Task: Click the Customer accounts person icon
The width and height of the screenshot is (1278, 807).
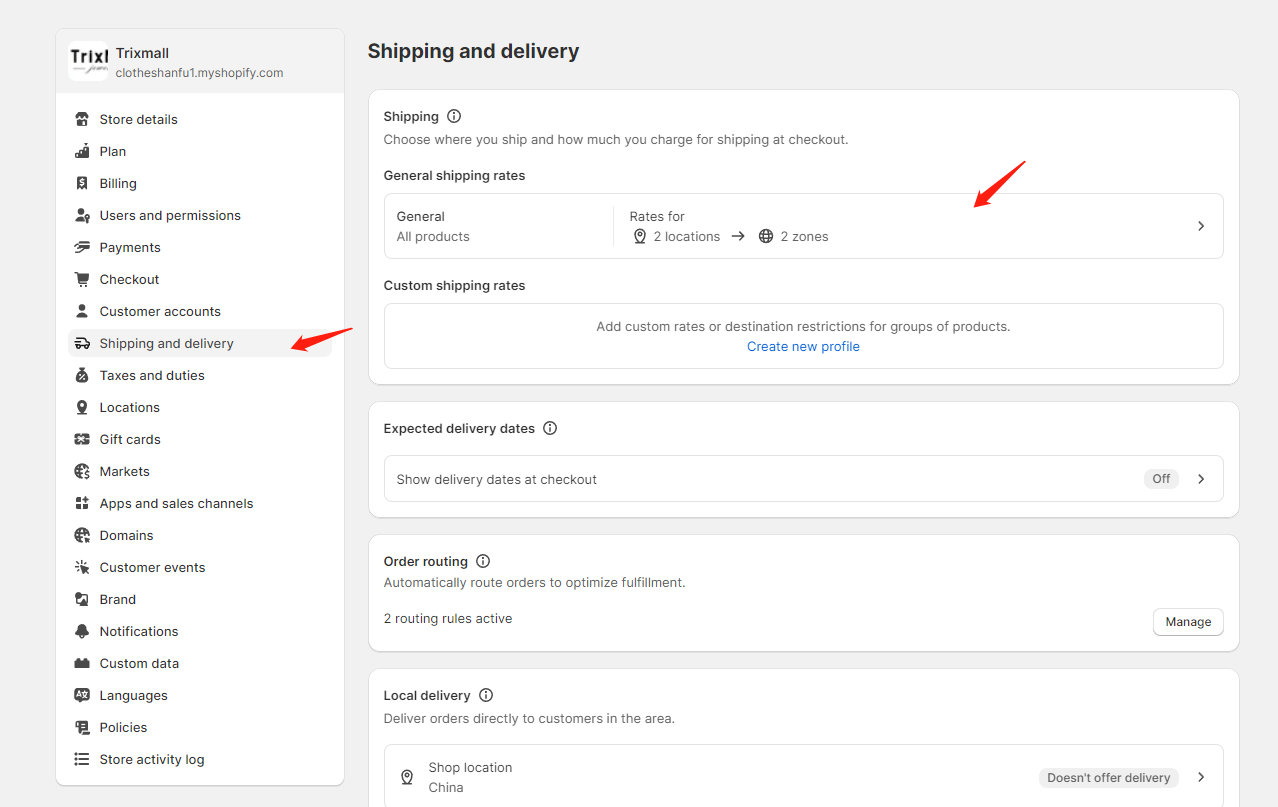Action: click(x=82, y=311)
